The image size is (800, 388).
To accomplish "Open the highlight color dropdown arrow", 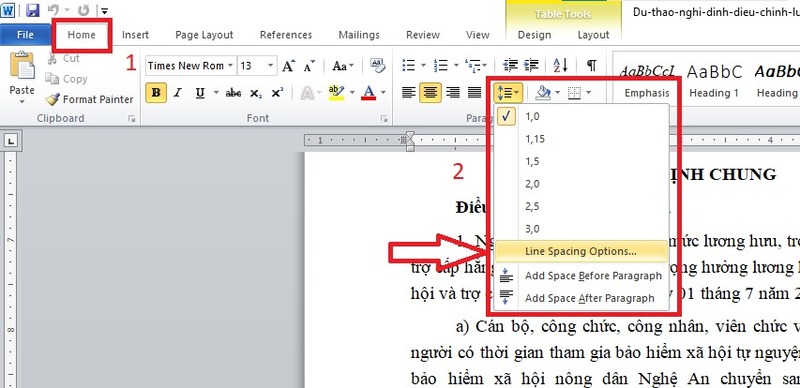I will 353,93.
